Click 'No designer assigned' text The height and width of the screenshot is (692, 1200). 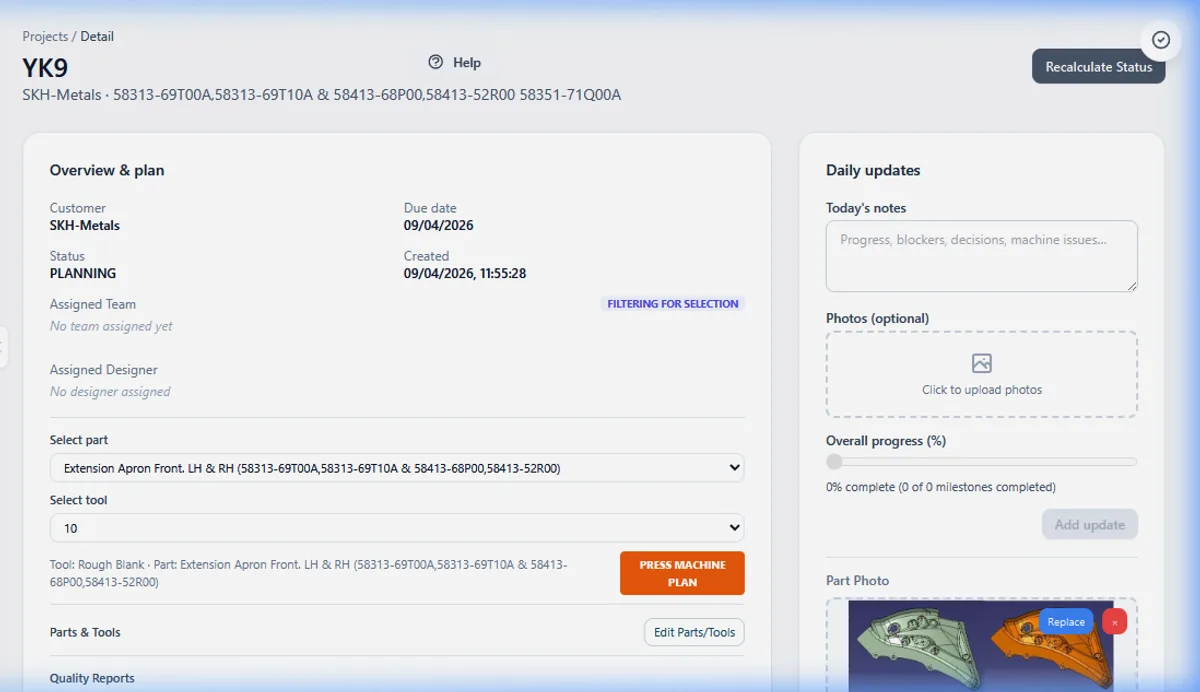(110, 392)
